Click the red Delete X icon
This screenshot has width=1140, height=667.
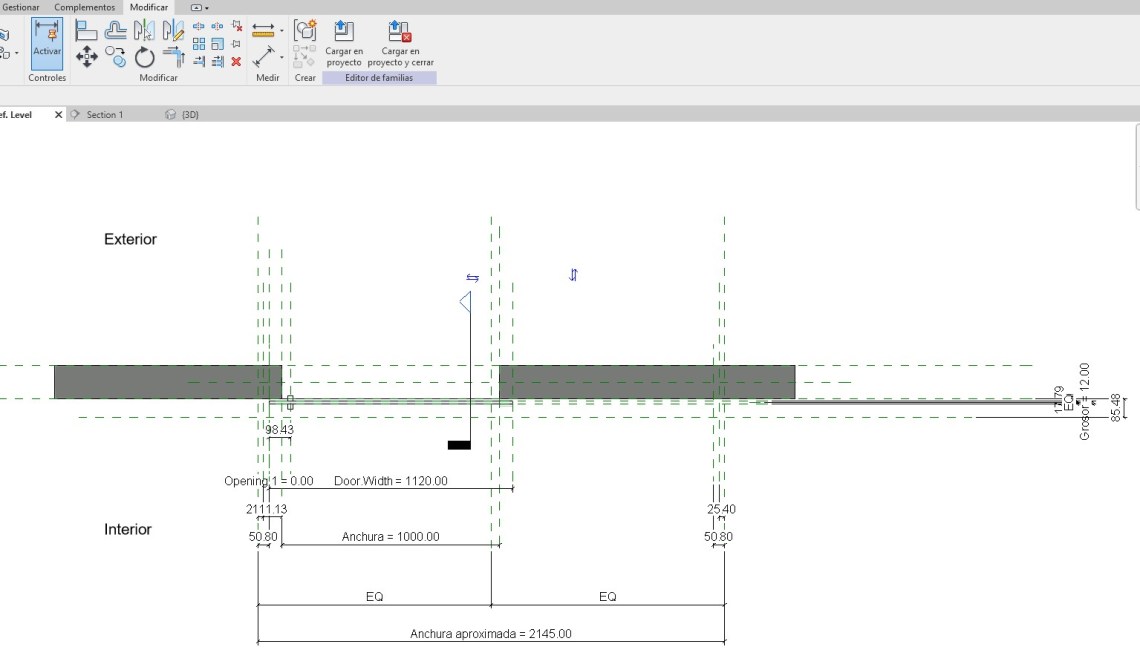[236, 61]
